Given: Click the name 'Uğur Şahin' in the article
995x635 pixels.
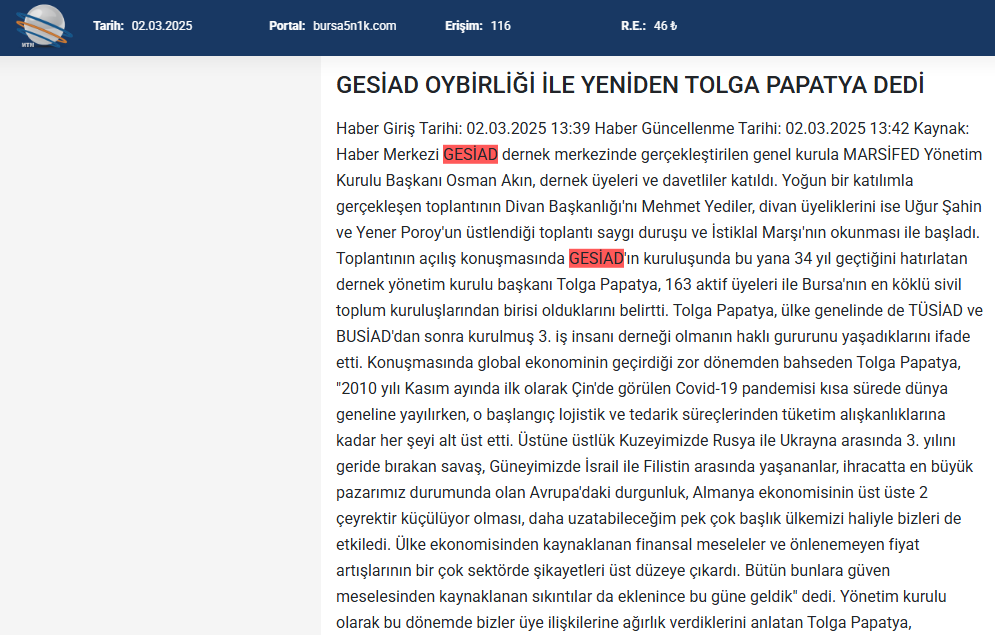Looking at the screenshot, I should point(943,206).
